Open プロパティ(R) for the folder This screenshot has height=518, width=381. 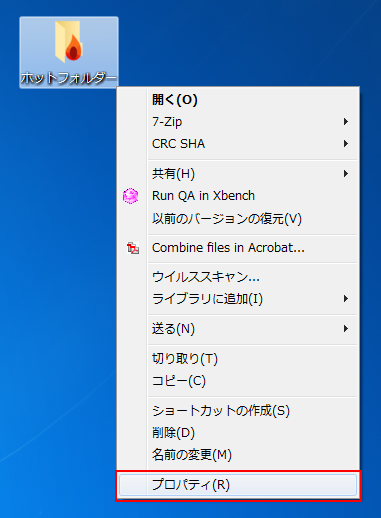coord(238,485)
